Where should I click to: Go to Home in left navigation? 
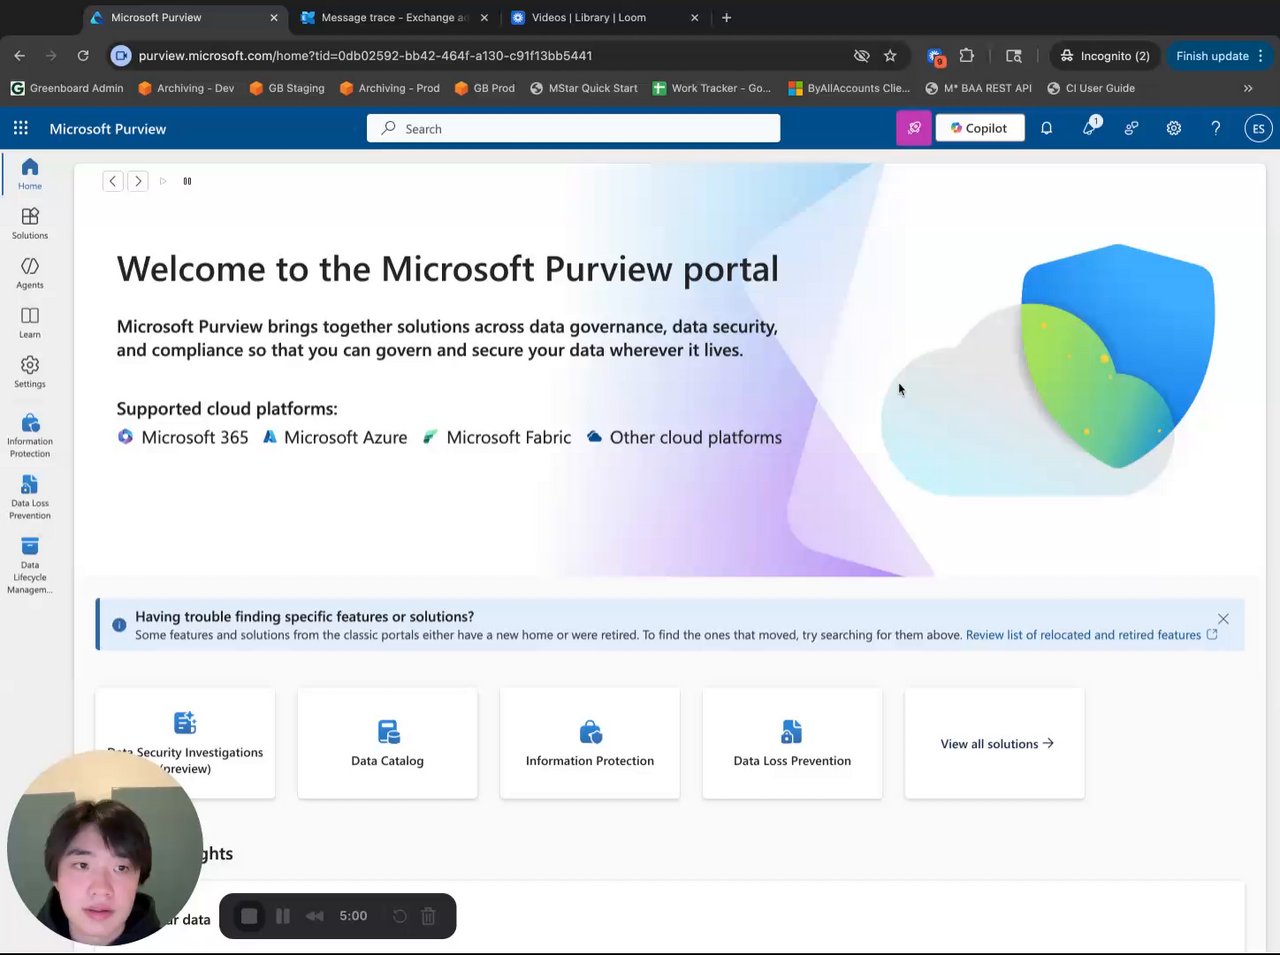pyautogui.click(x=30, y=174)
